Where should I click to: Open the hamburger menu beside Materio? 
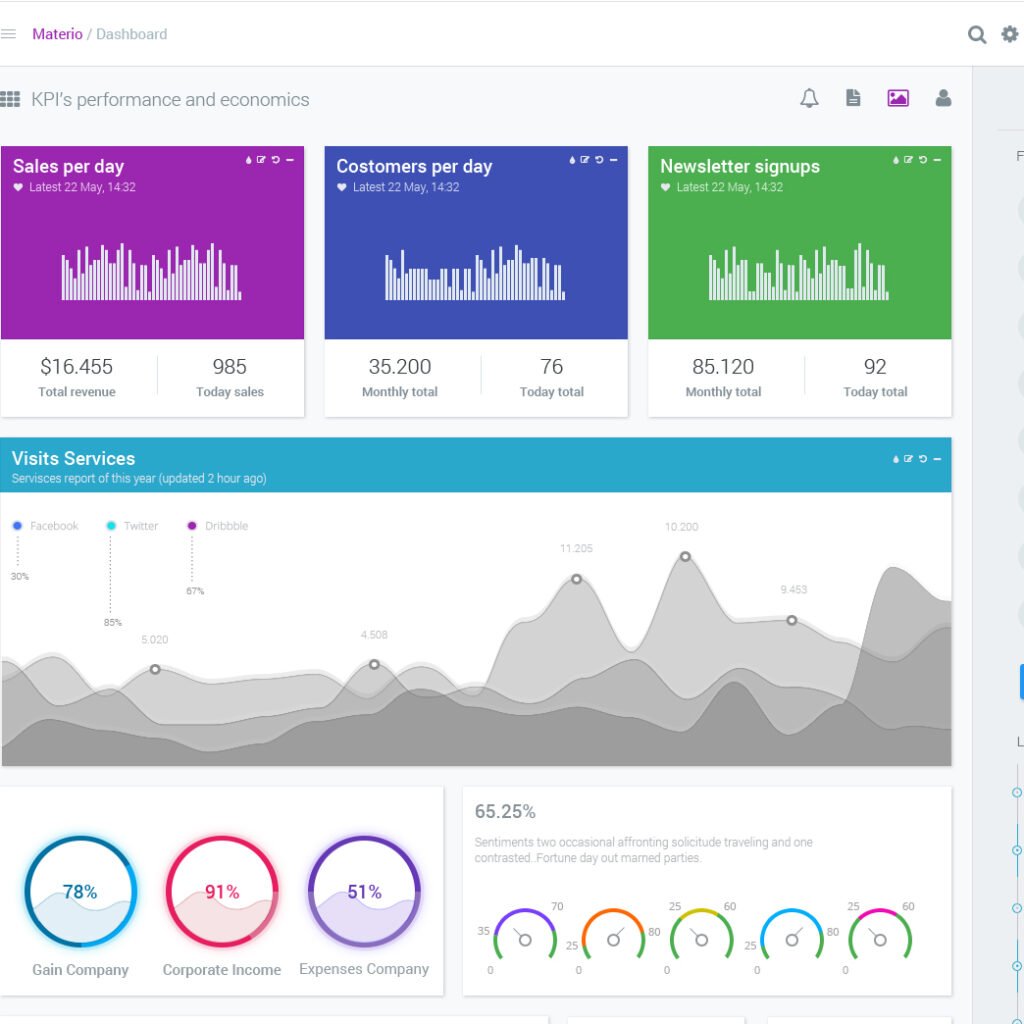(8, 34)
